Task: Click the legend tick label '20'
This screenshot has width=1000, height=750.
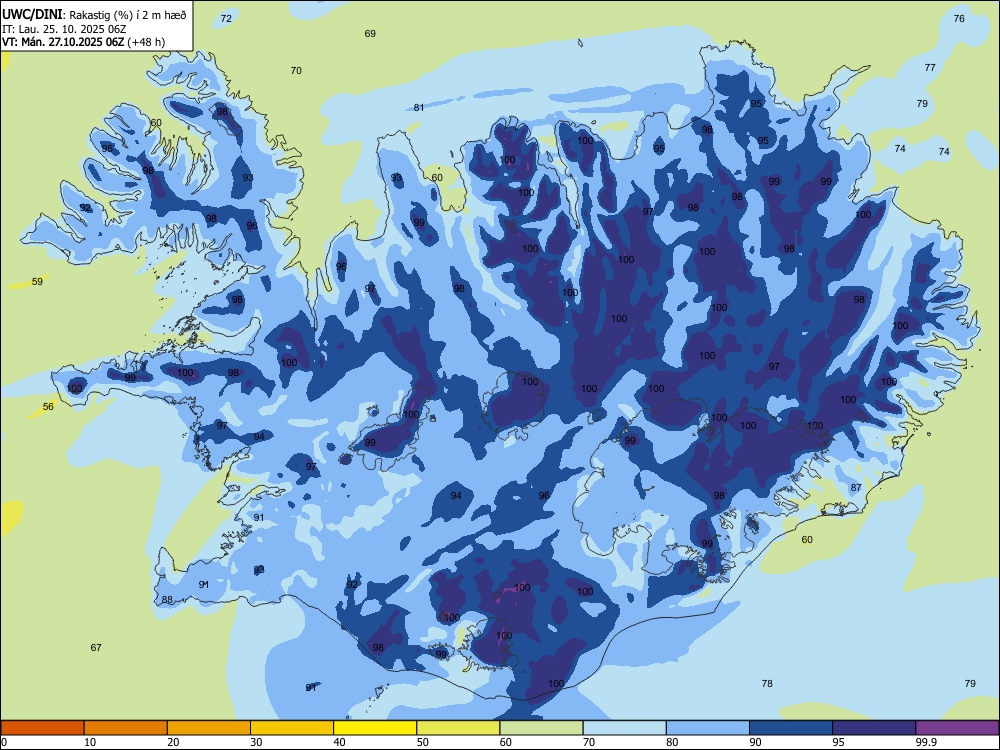Action: tap(173, 742)
